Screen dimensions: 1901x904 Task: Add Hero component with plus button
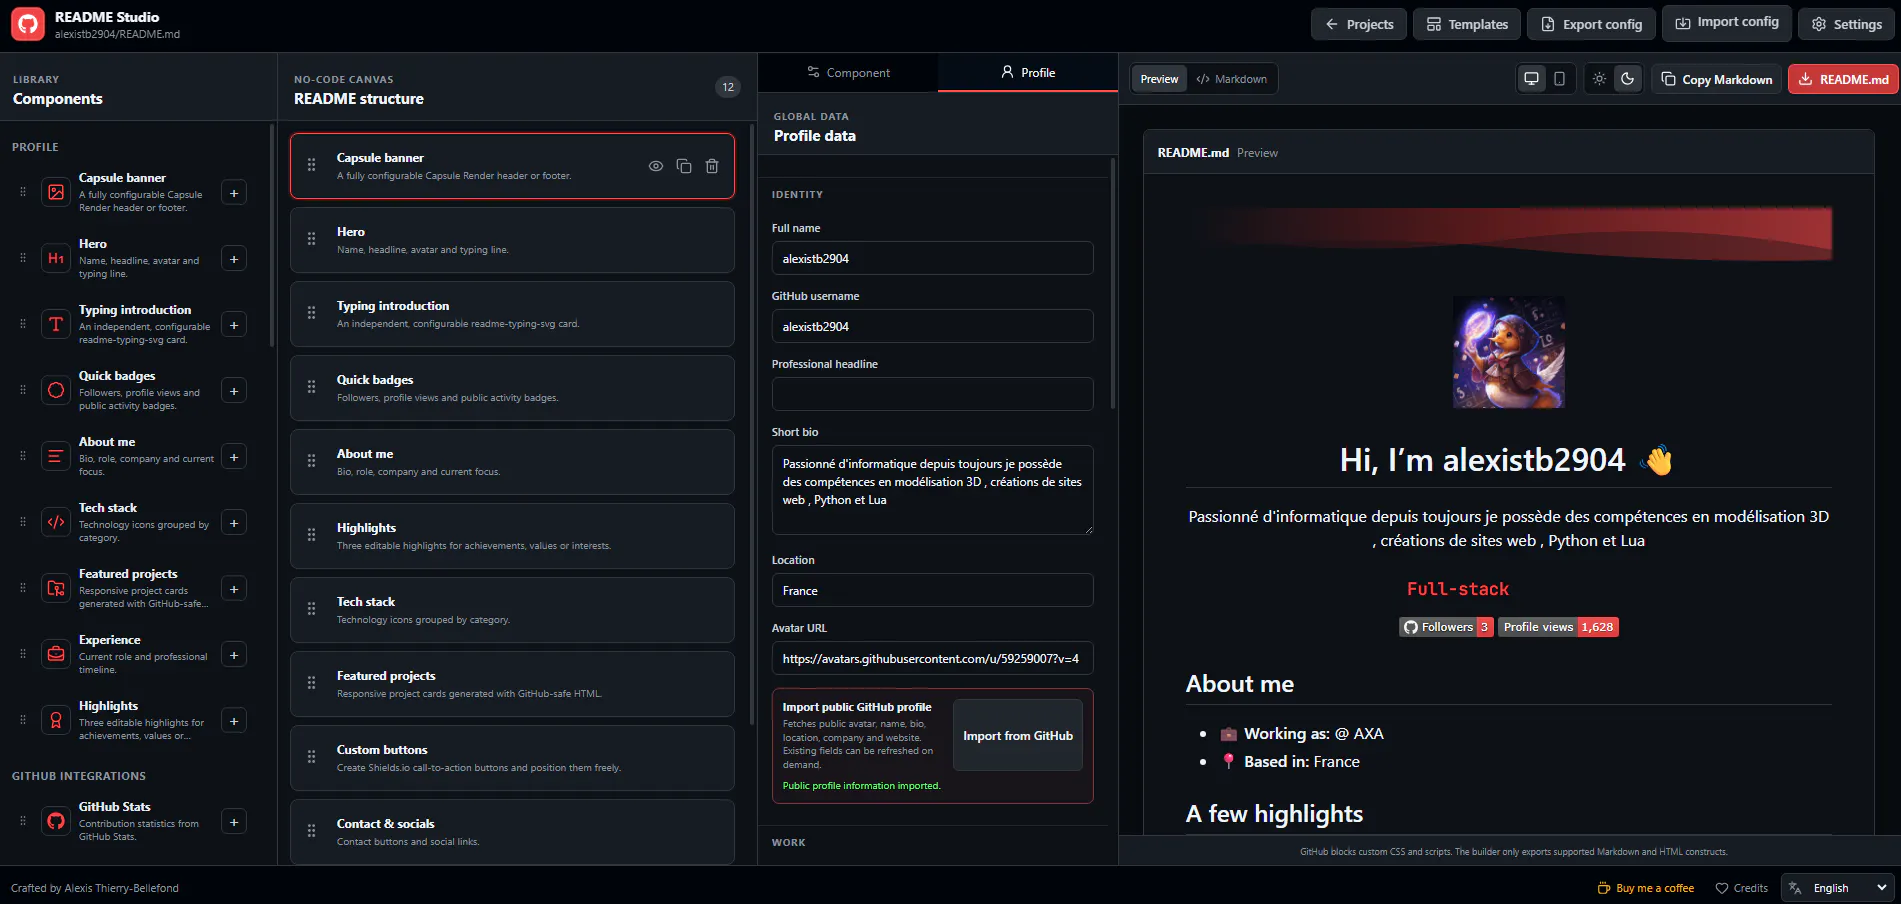click(x=234, y=259)
